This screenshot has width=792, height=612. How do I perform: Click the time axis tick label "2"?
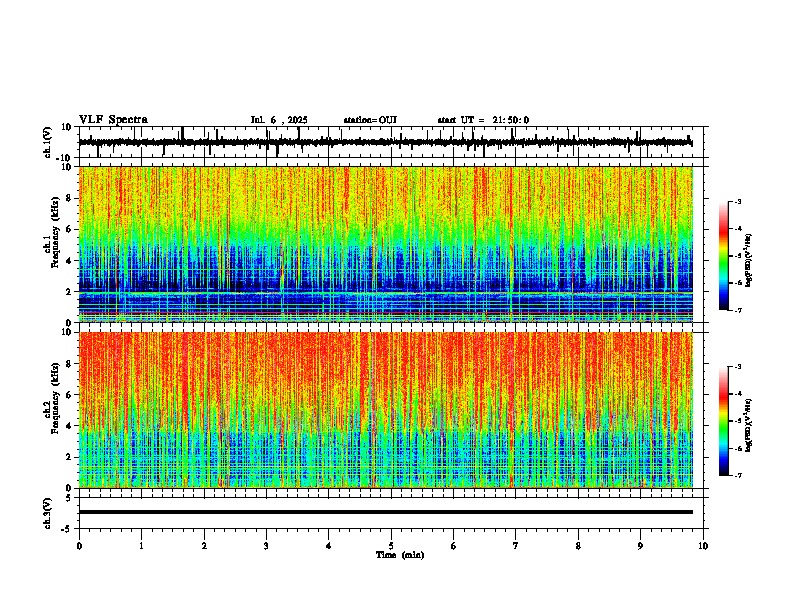click(x=204, y=546)
